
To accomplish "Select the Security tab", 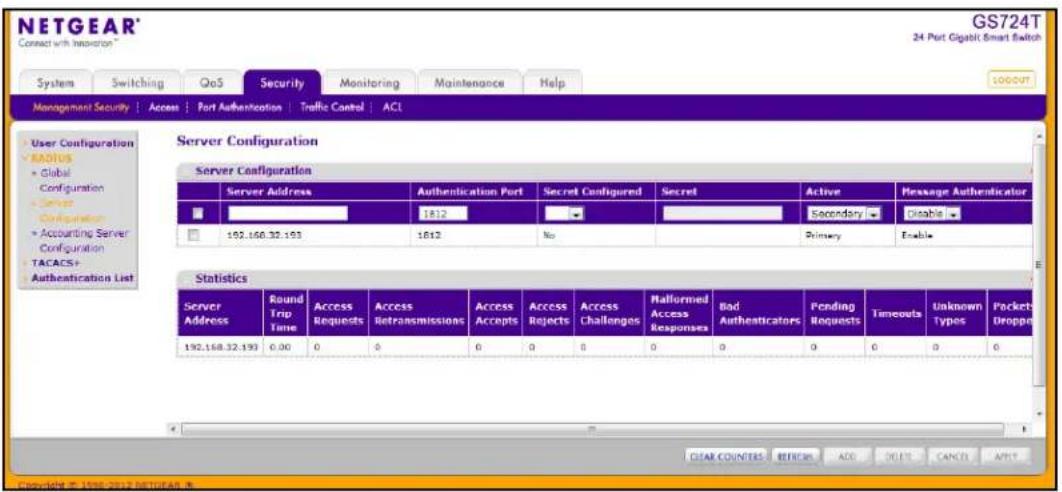I will coord(282,84).
